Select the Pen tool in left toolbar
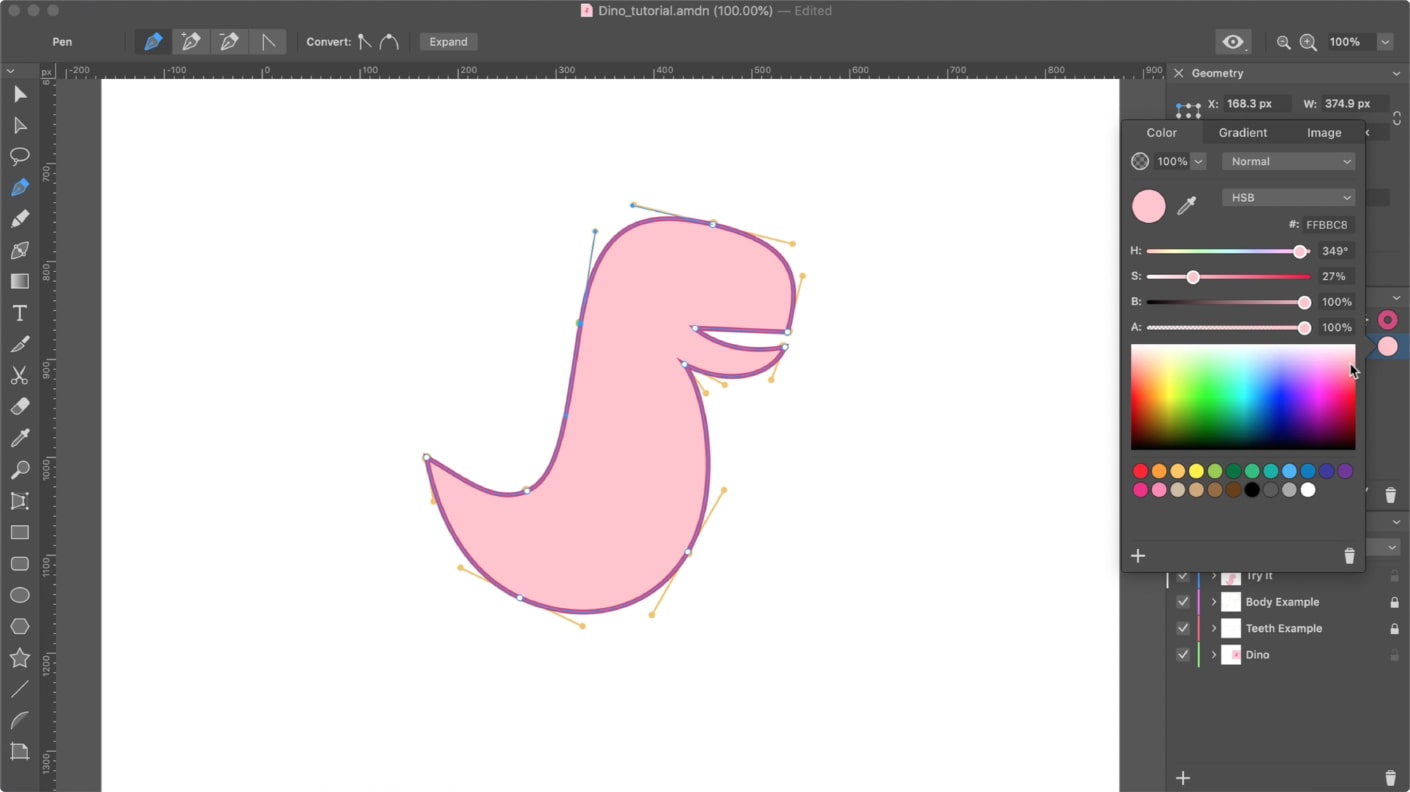This screenshot has width=1410, height=792. [19, 188]
